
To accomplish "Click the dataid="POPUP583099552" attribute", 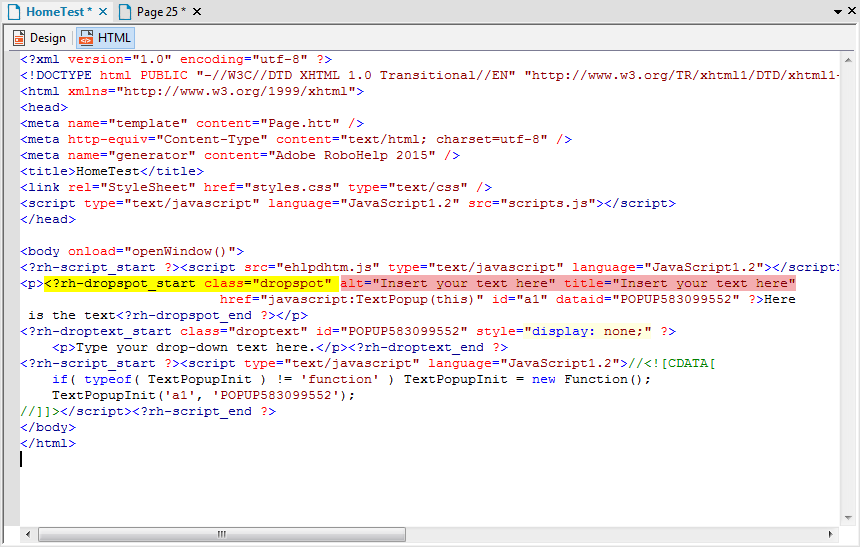I will (x=648, y=299).
